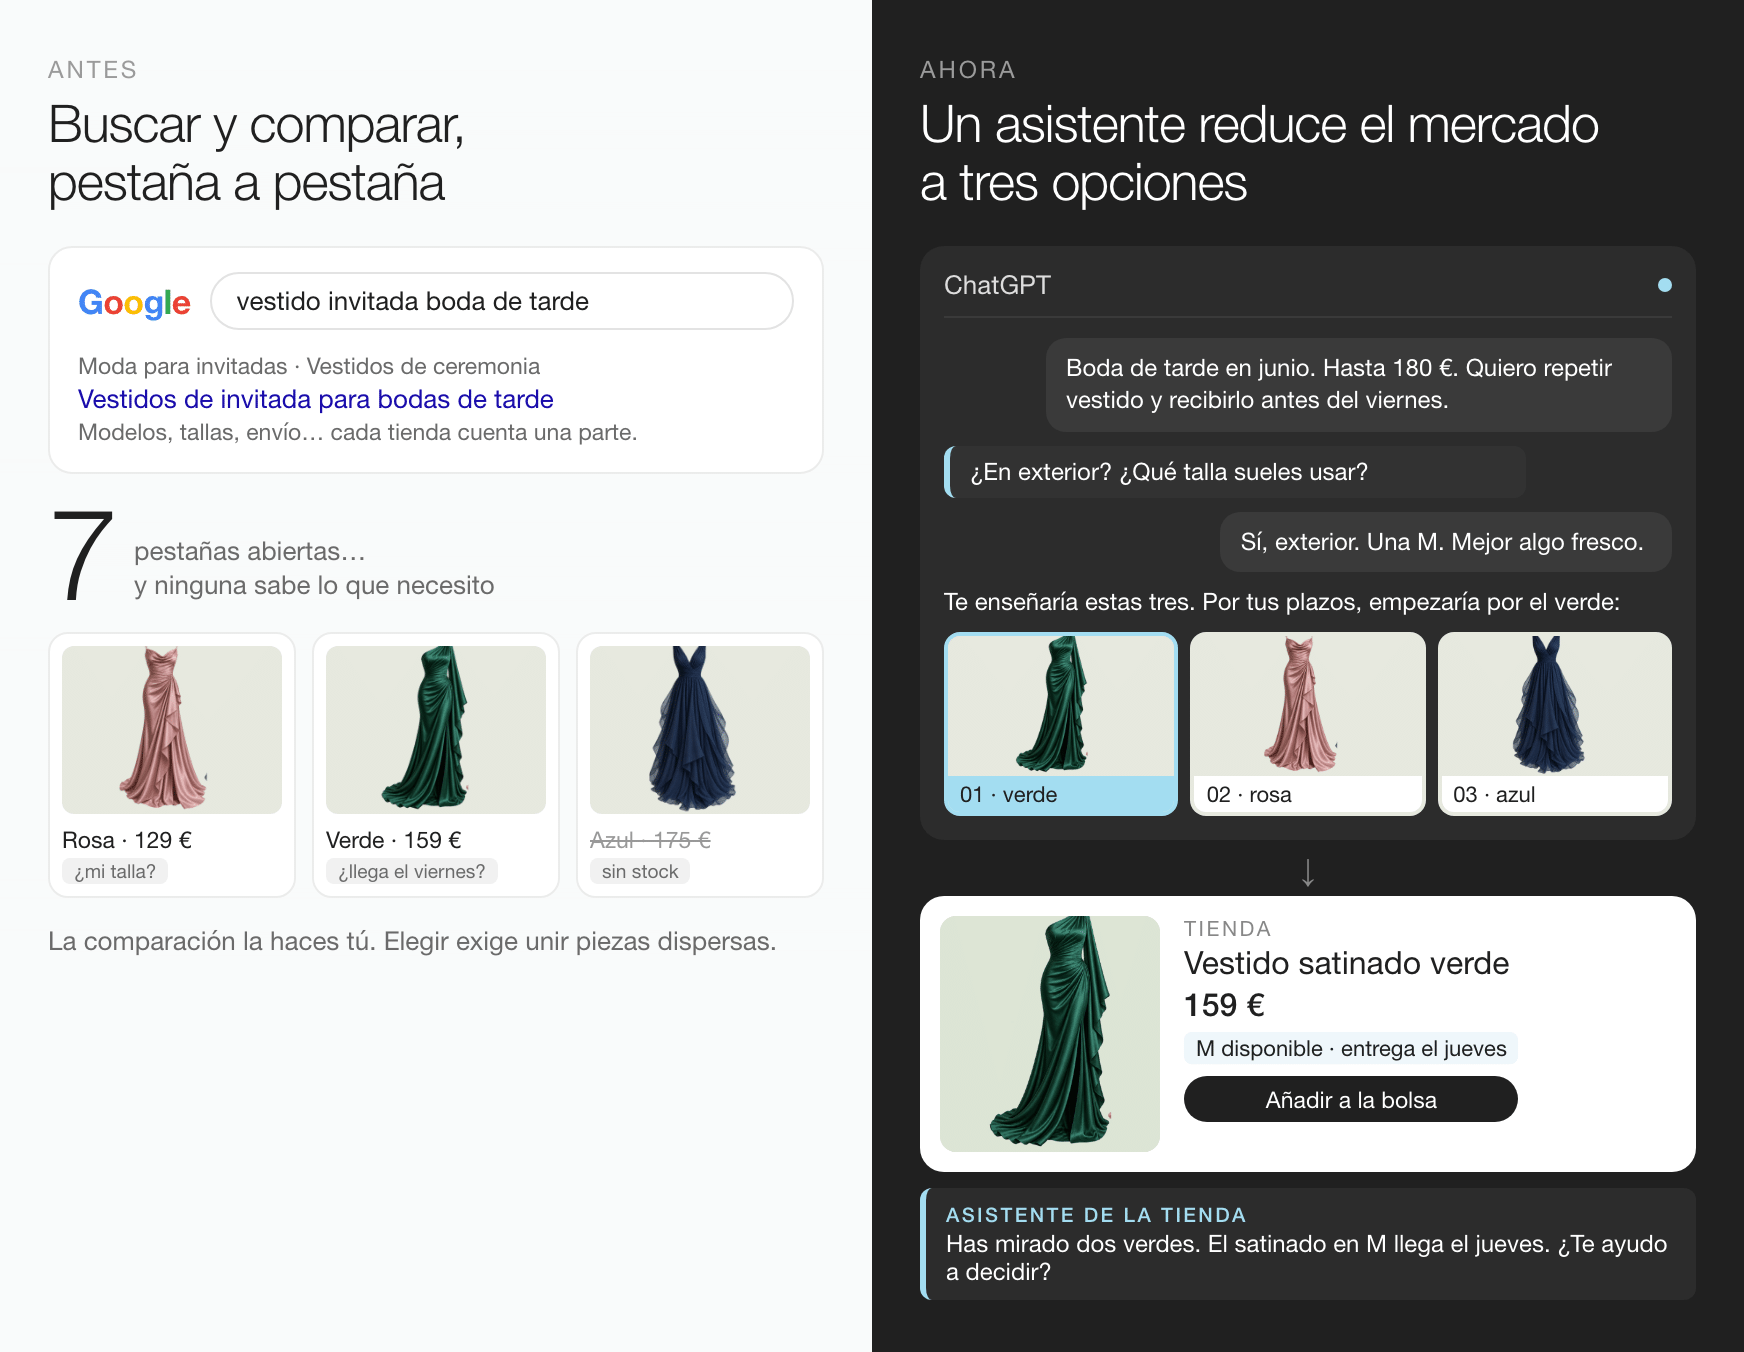1744x1352 pixels.
Task: Click the 'sin stock' tag
Action: point(640,871)
